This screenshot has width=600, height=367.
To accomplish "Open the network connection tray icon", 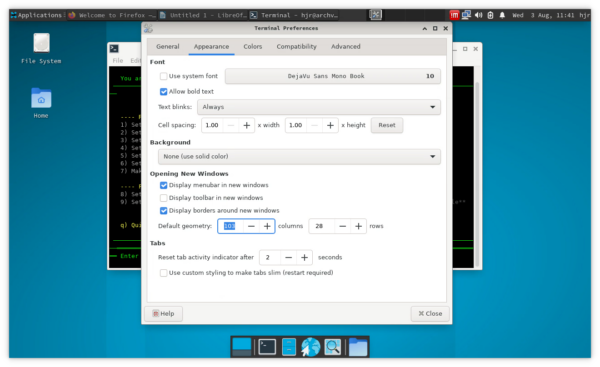I will [466, 15].
